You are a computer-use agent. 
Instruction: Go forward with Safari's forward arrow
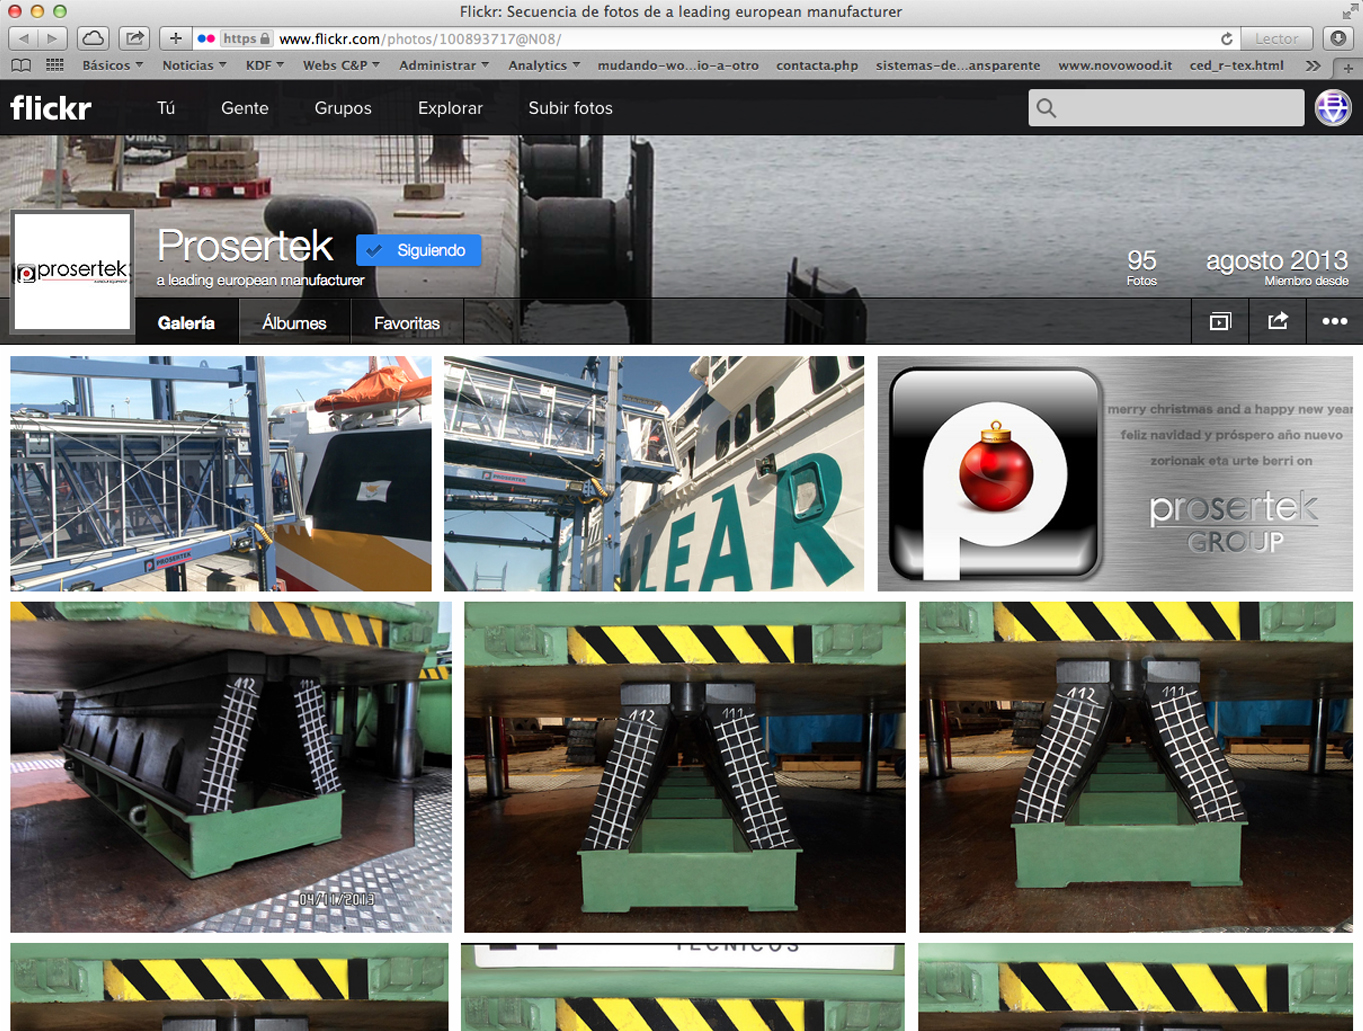[52, 38]
